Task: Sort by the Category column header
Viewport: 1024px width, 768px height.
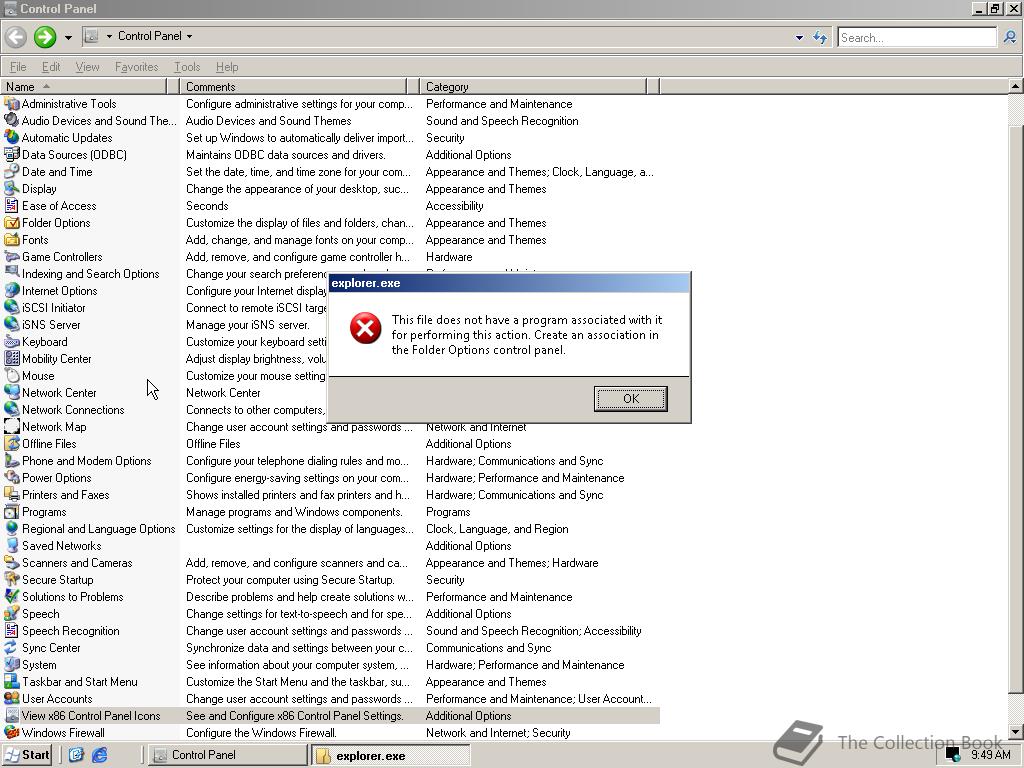Action: pyautogui.click(x=532, y=86)
